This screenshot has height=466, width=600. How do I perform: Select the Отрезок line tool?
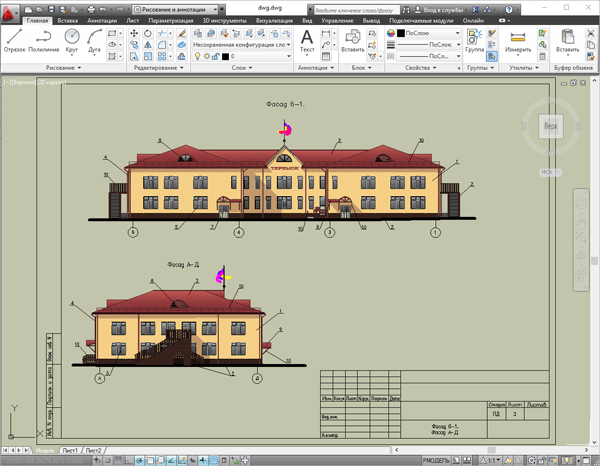click(15, 41)
